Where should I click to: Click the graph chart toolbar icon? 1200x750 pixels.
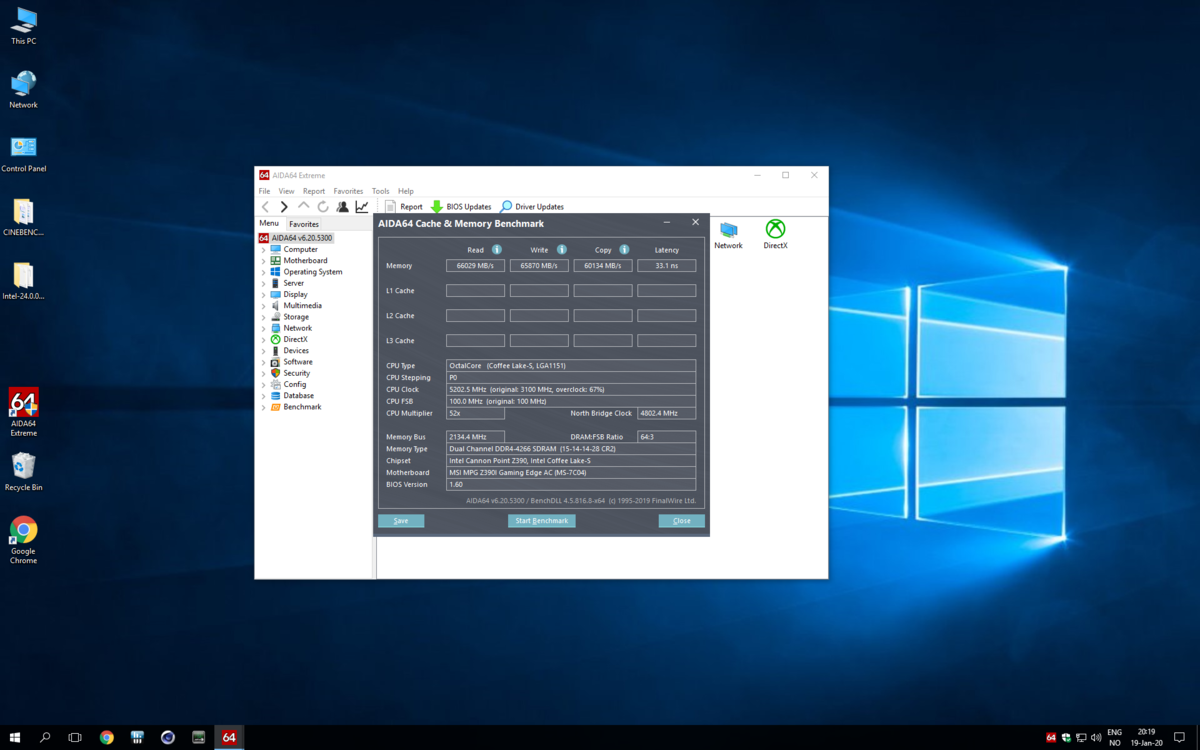pos(362,207)
